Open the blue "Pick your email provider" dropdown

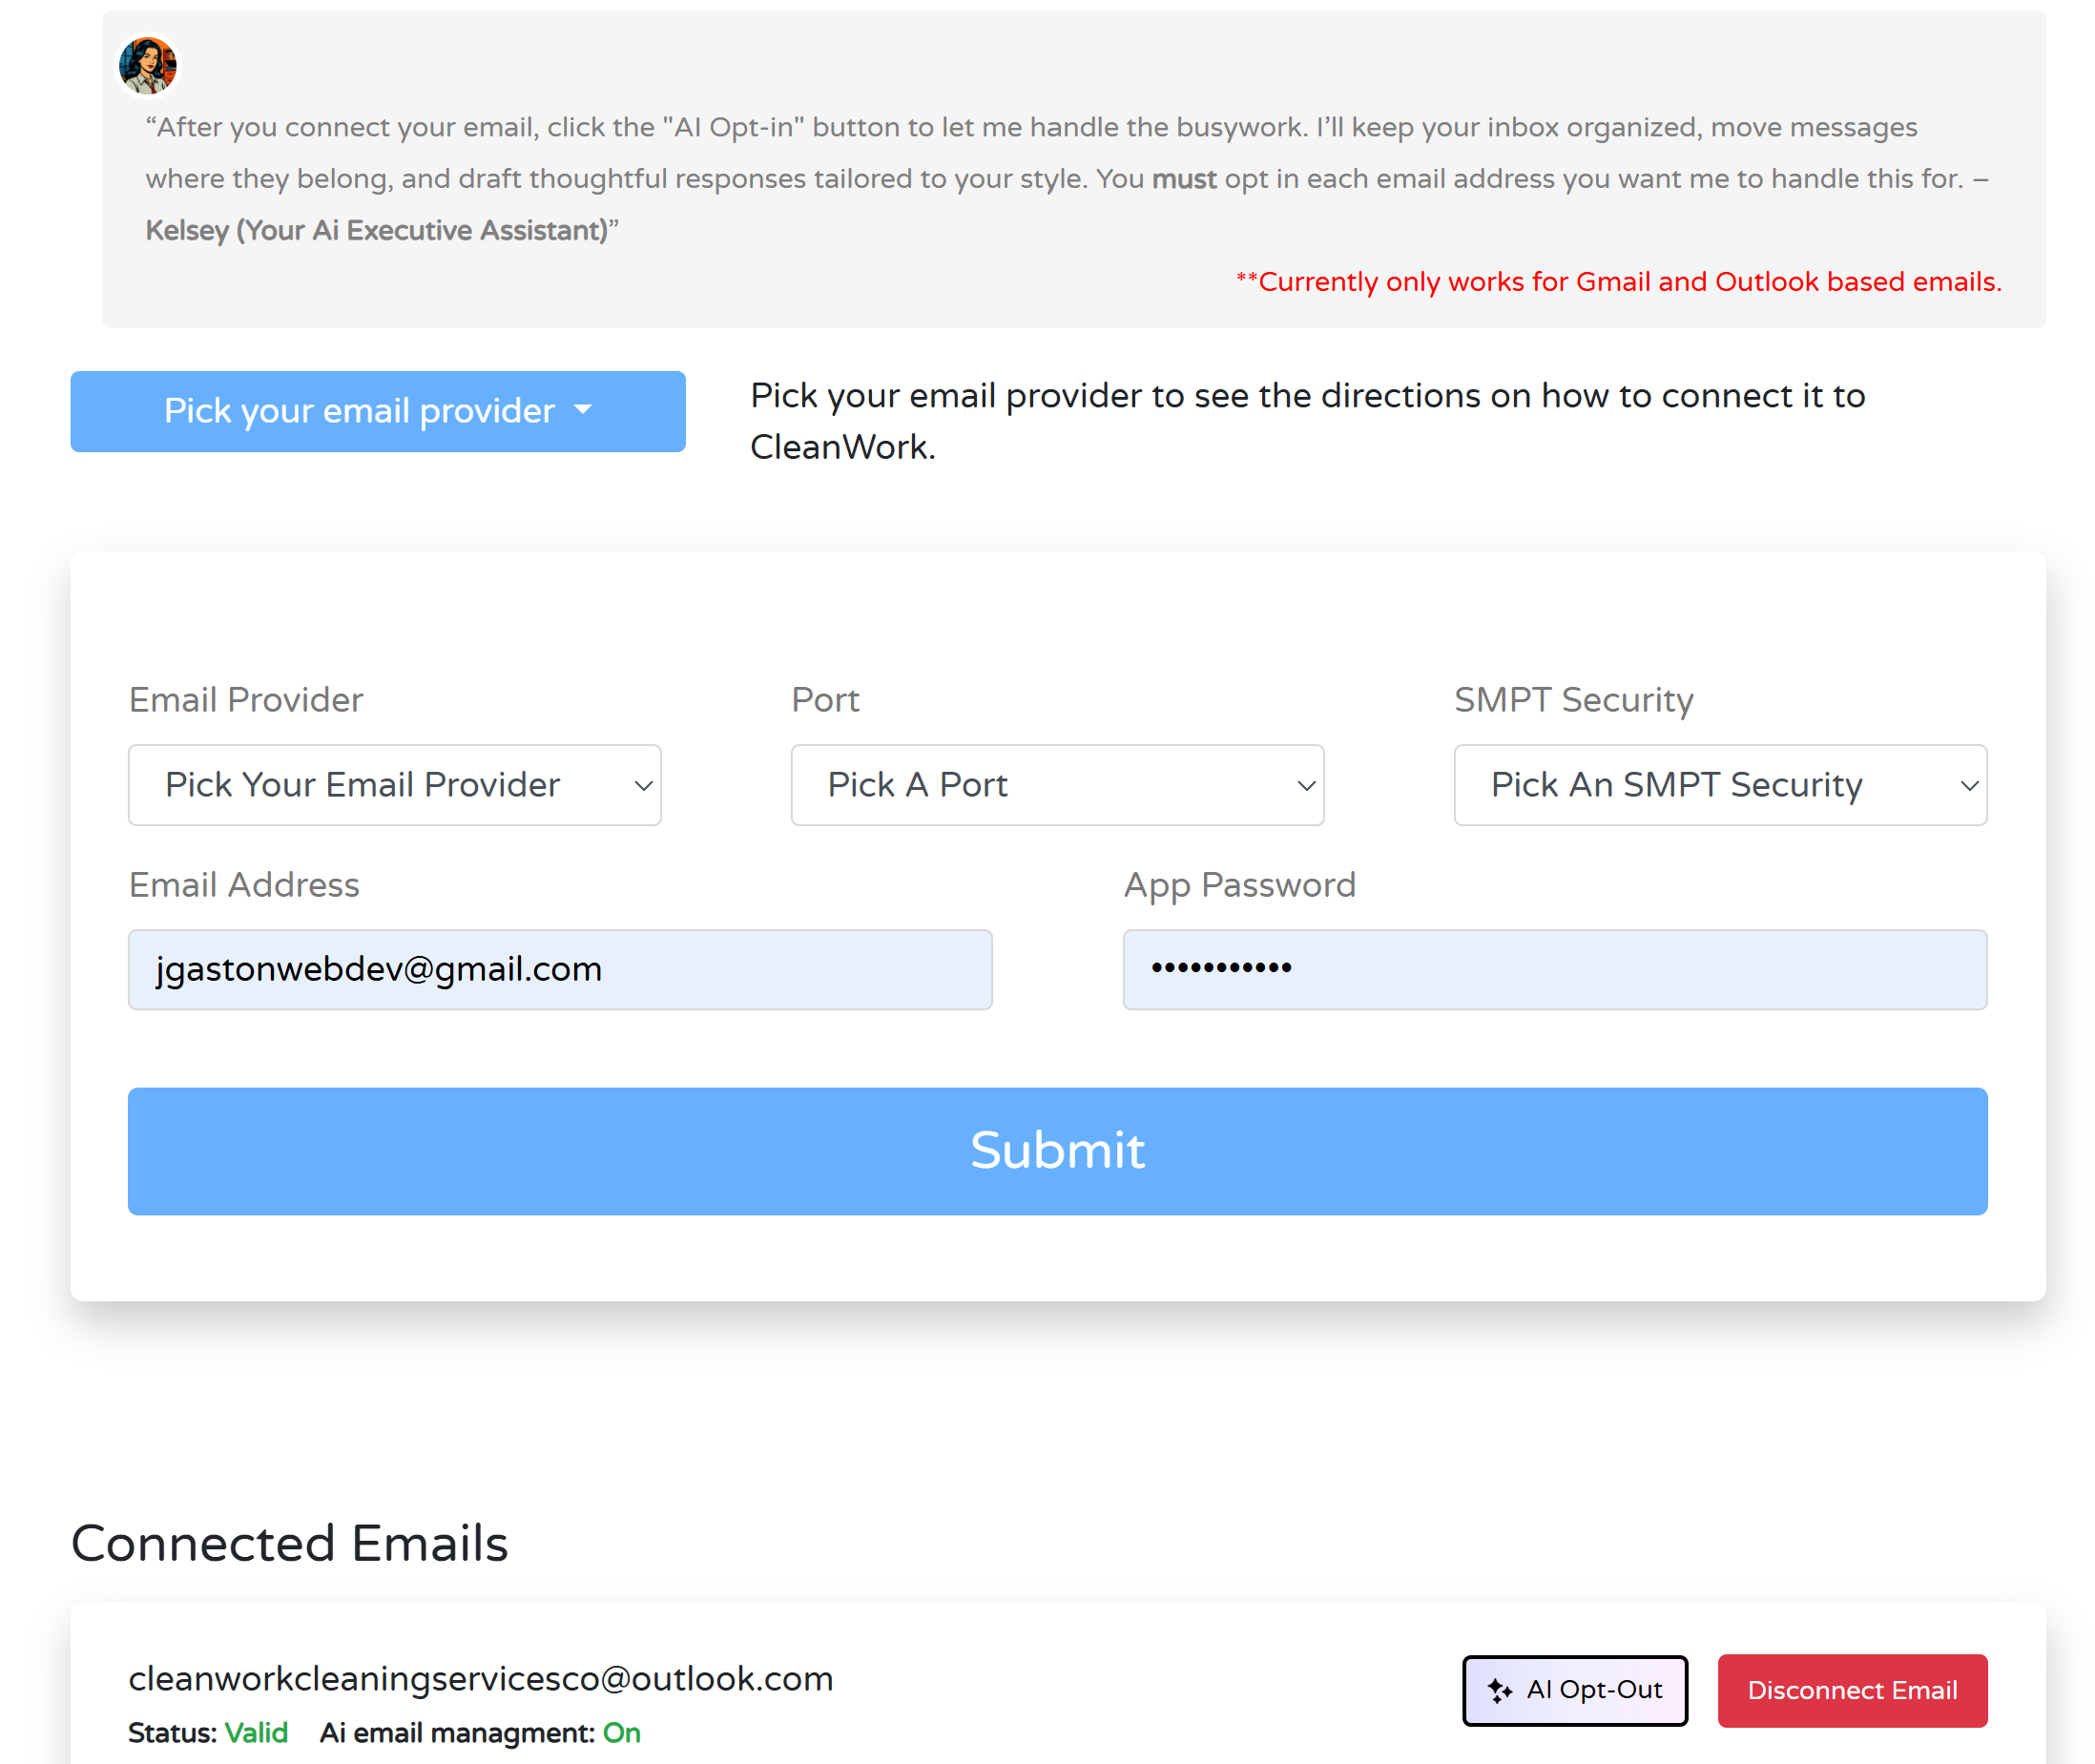(x=377, y=411)
